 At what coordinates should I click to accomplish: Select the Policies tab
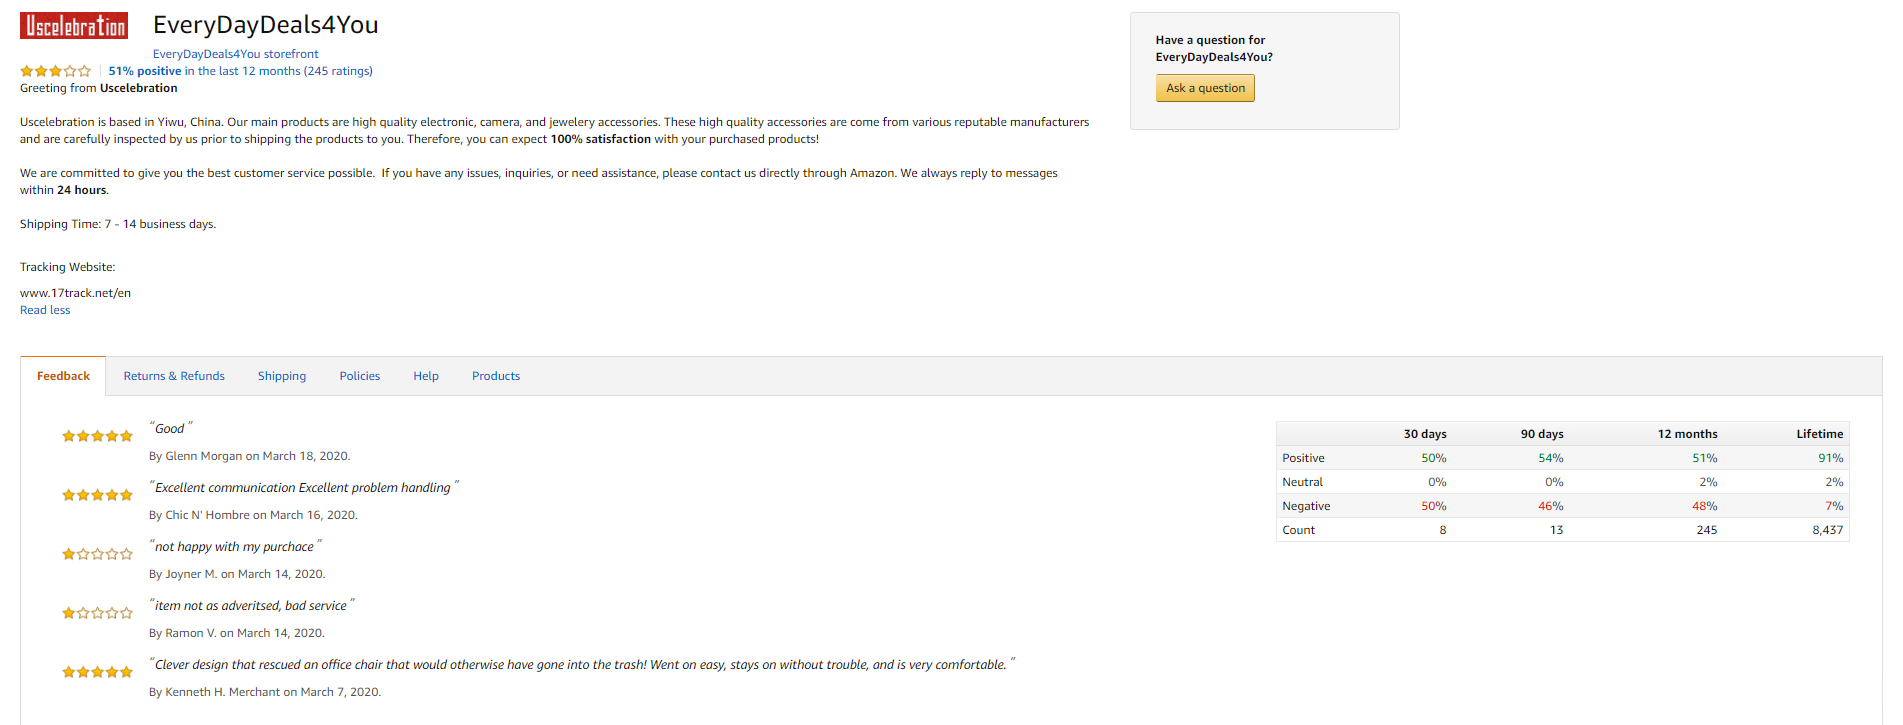[x=359, y=376]
